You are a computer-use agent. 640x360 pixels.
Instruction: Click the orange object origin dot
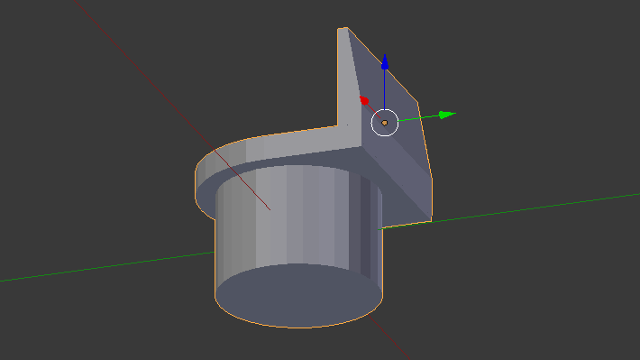tap(384, 122)
